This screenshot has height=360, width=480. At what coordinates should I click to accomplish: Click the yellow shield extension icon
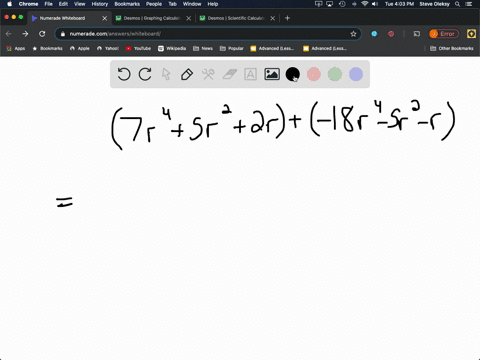coord(471,34)
